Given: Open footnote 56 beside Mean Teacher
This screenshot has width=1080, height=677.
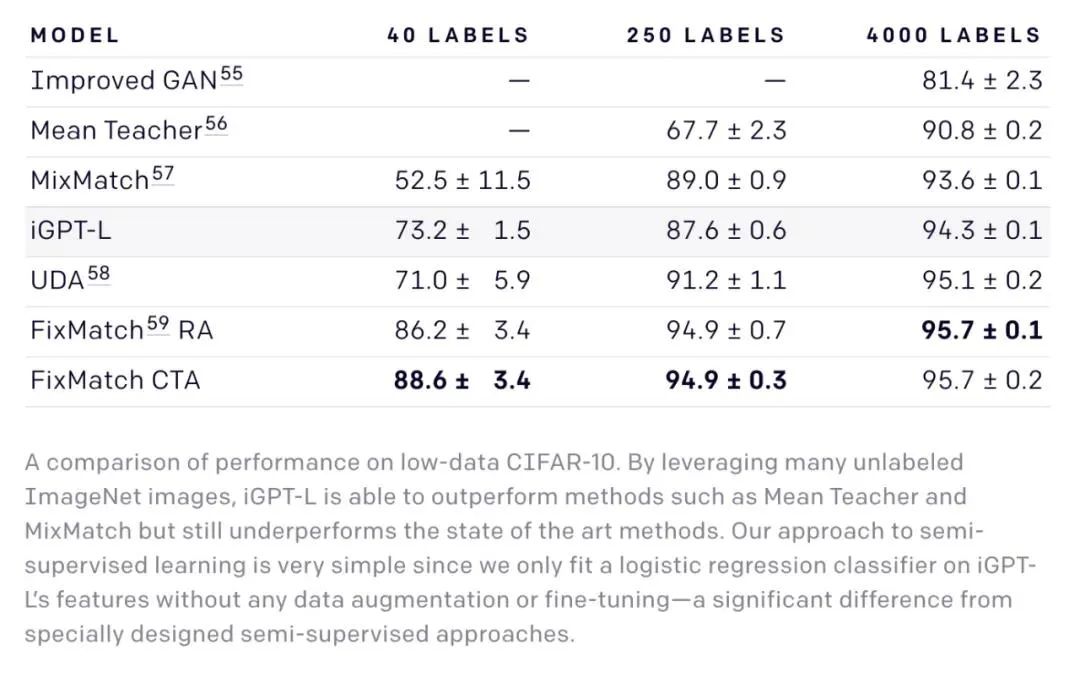Looking at the screenshot, I should [216, 125].
